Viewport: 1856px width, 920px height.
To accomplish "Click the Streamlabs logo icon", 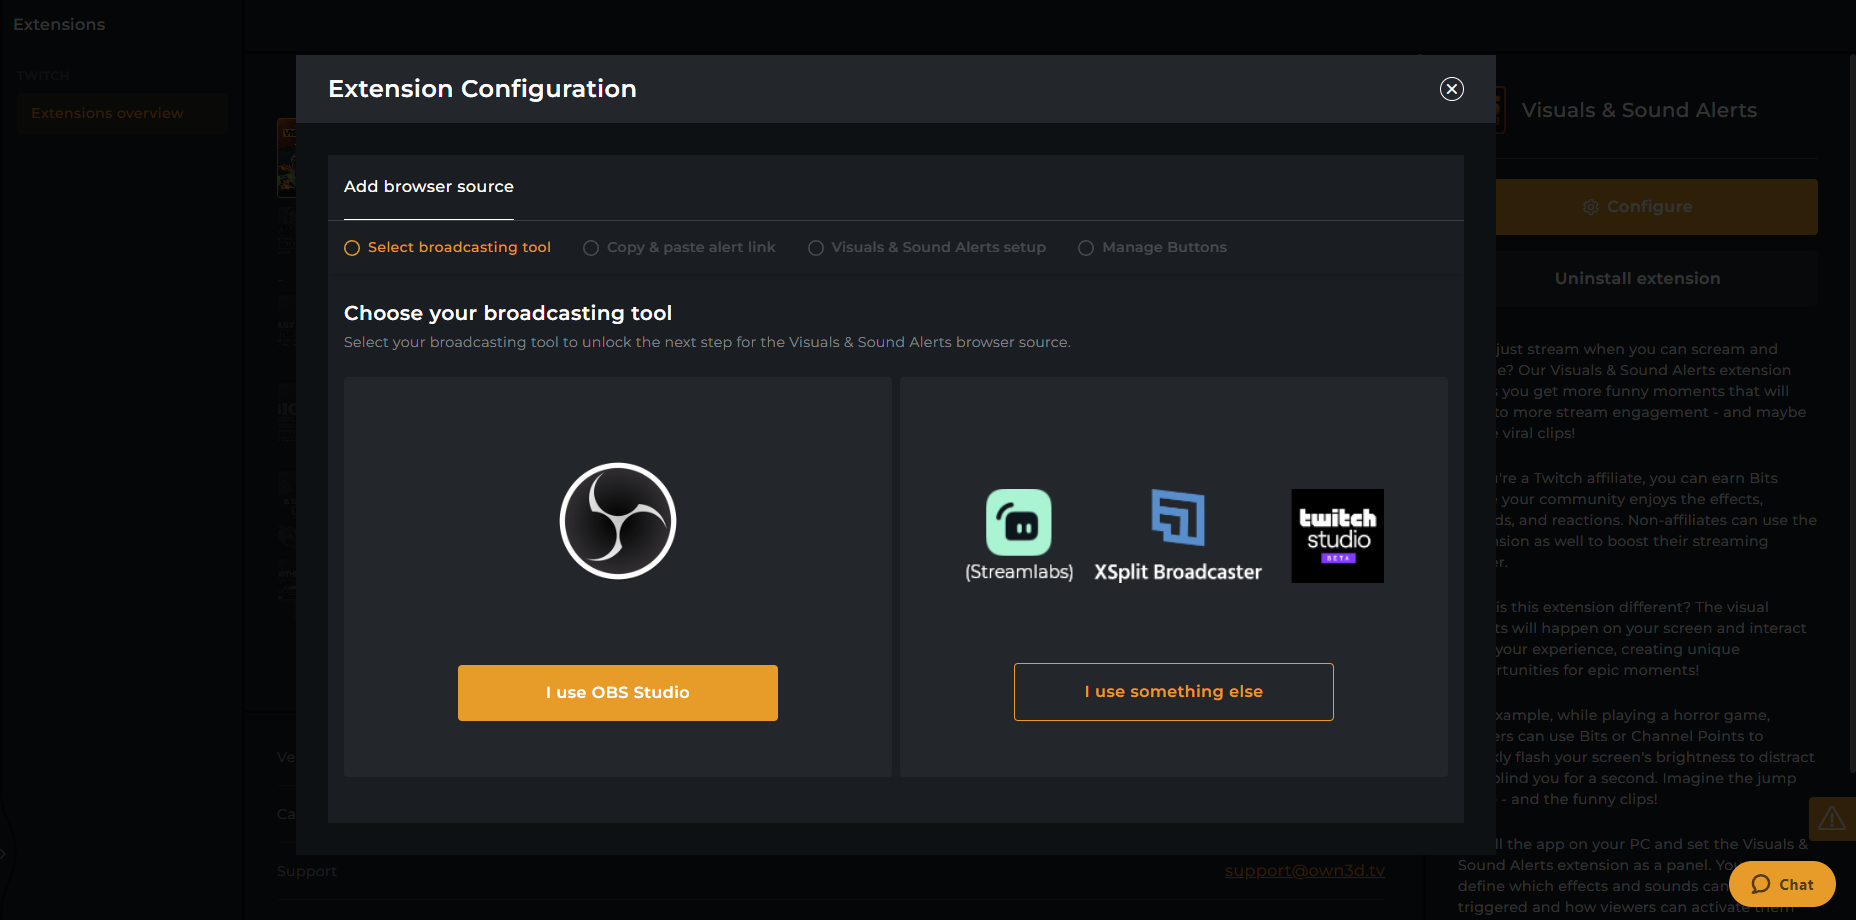I will [x=1019, y=522].
